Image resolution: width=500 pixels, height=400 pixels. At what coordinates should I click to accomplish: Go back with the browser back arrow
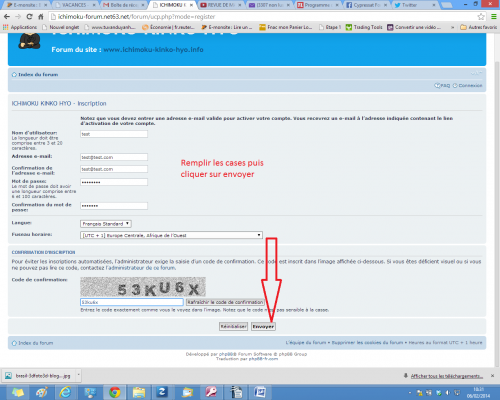click(x=7, y=16)
